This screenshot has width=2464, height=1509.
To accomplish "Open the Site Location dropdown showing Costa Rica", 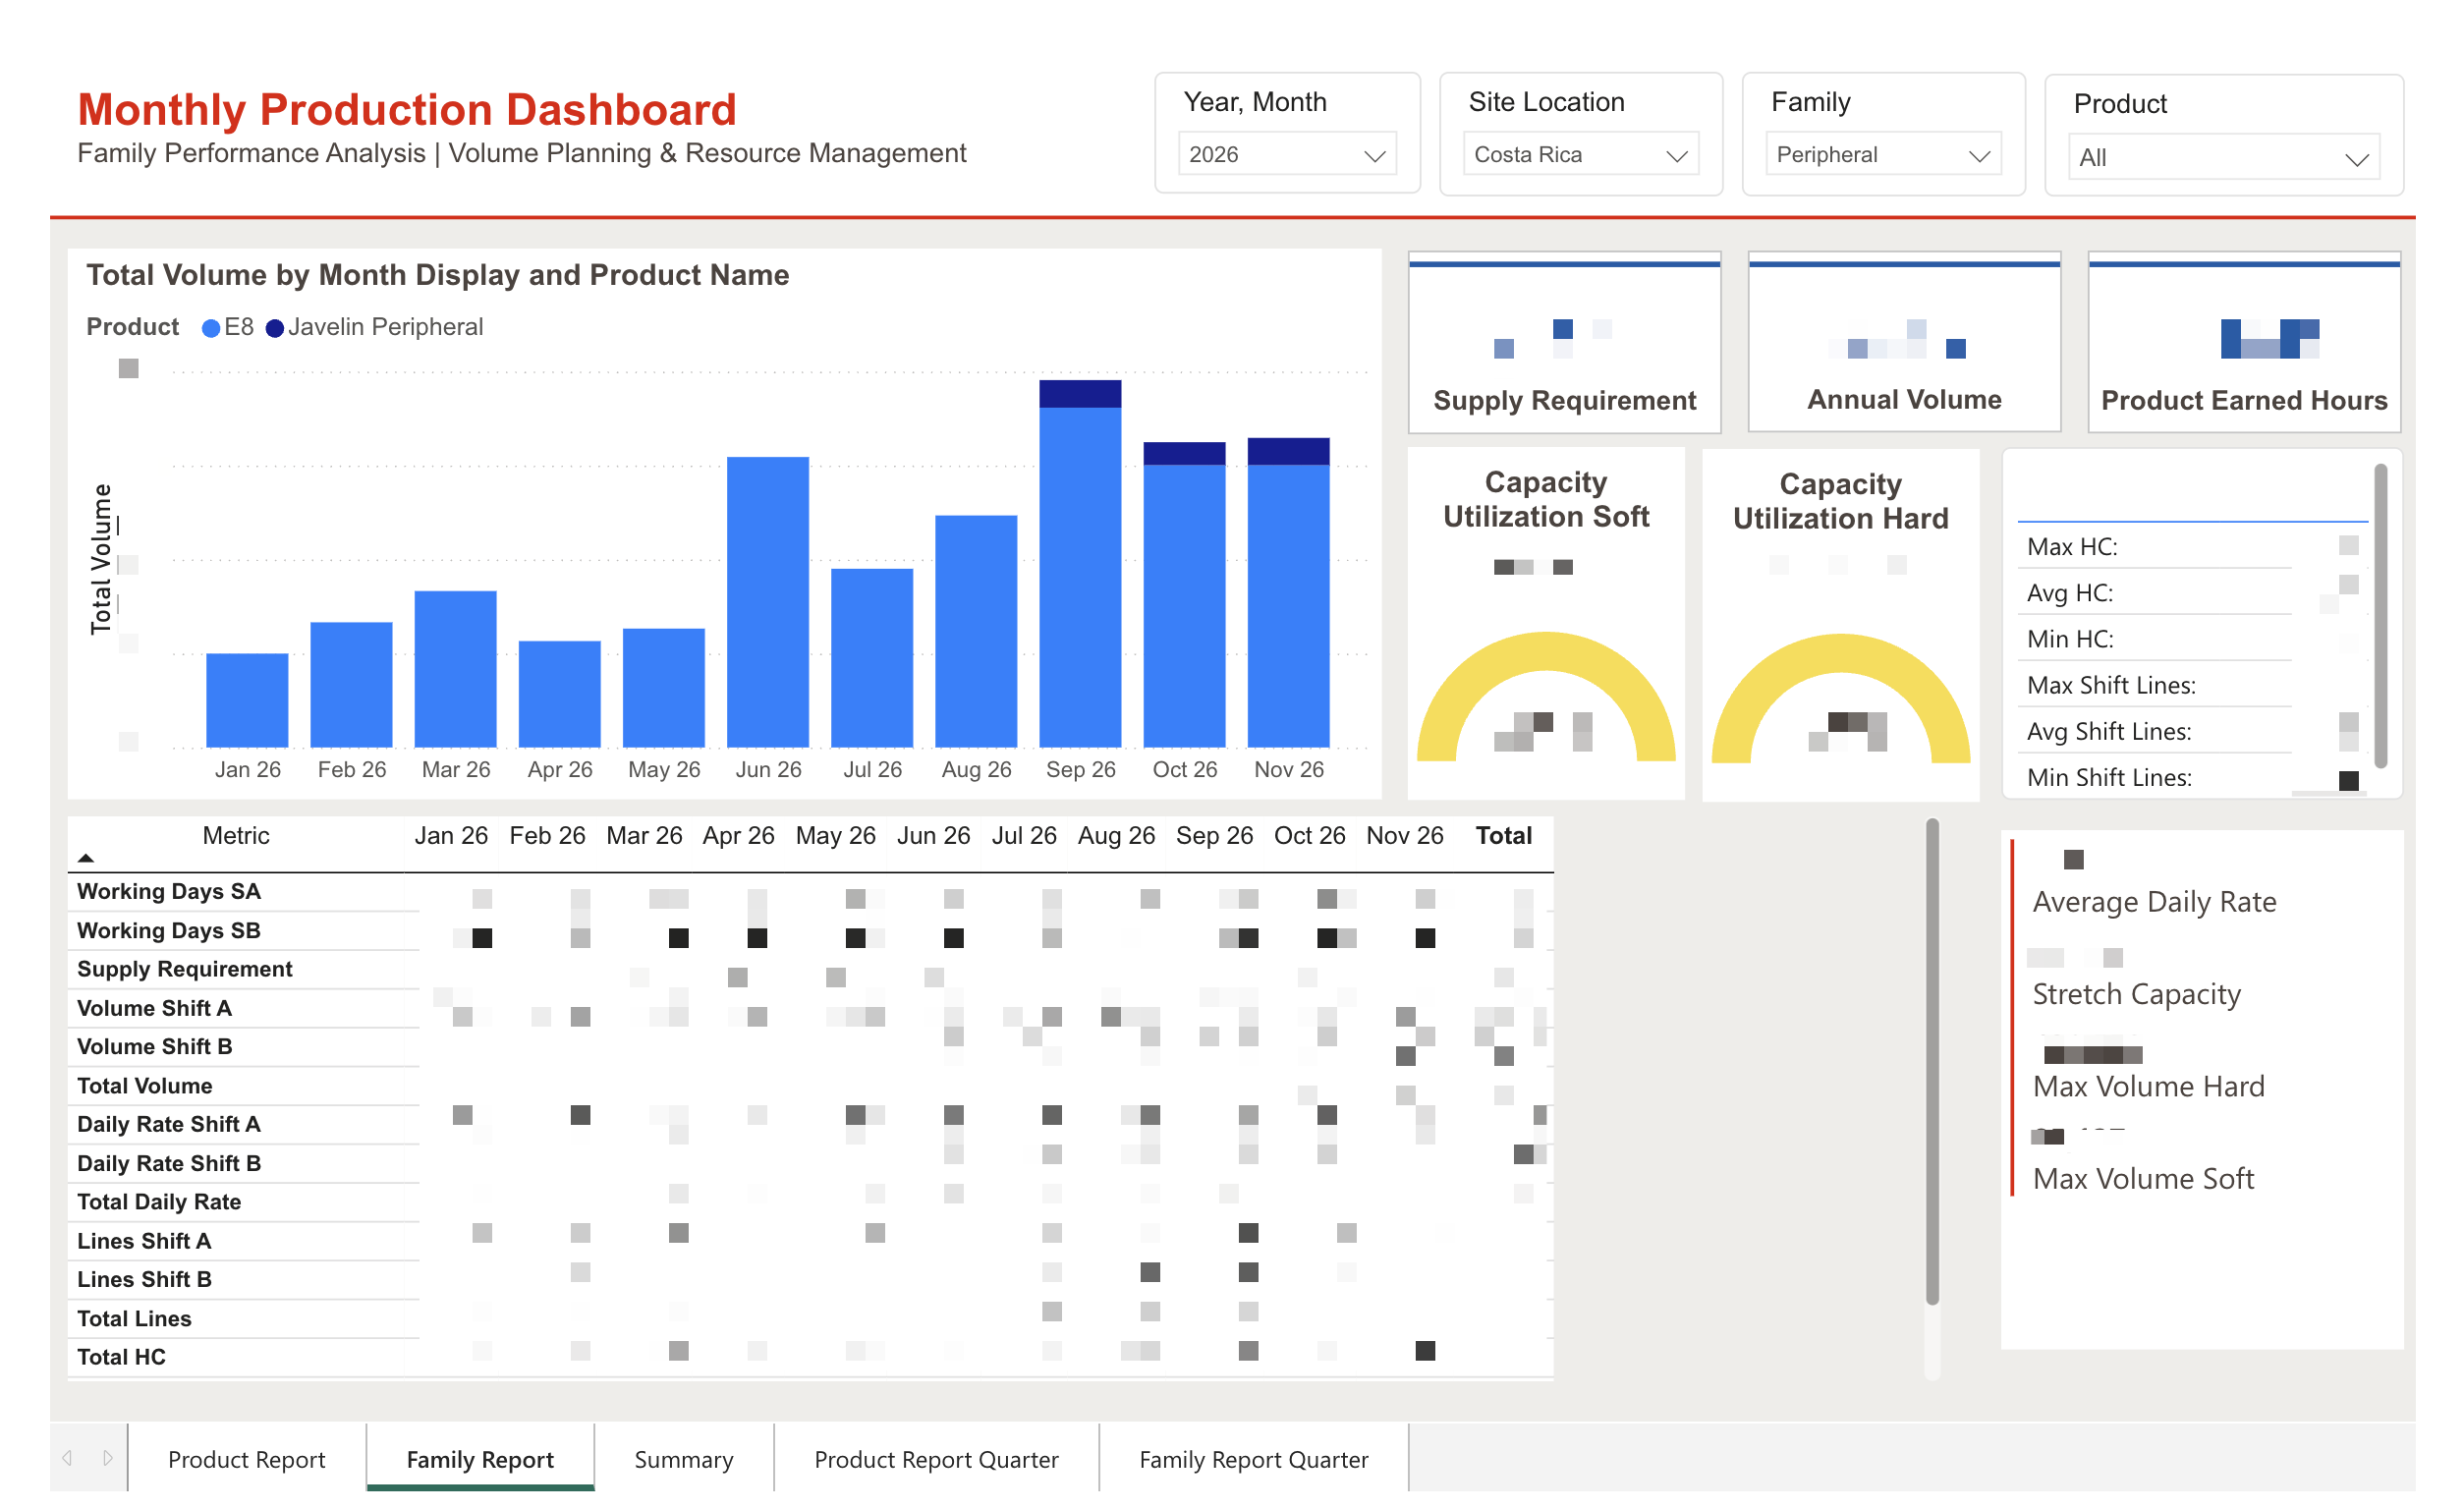I will pyautogui.click(x=1580, y=155).
